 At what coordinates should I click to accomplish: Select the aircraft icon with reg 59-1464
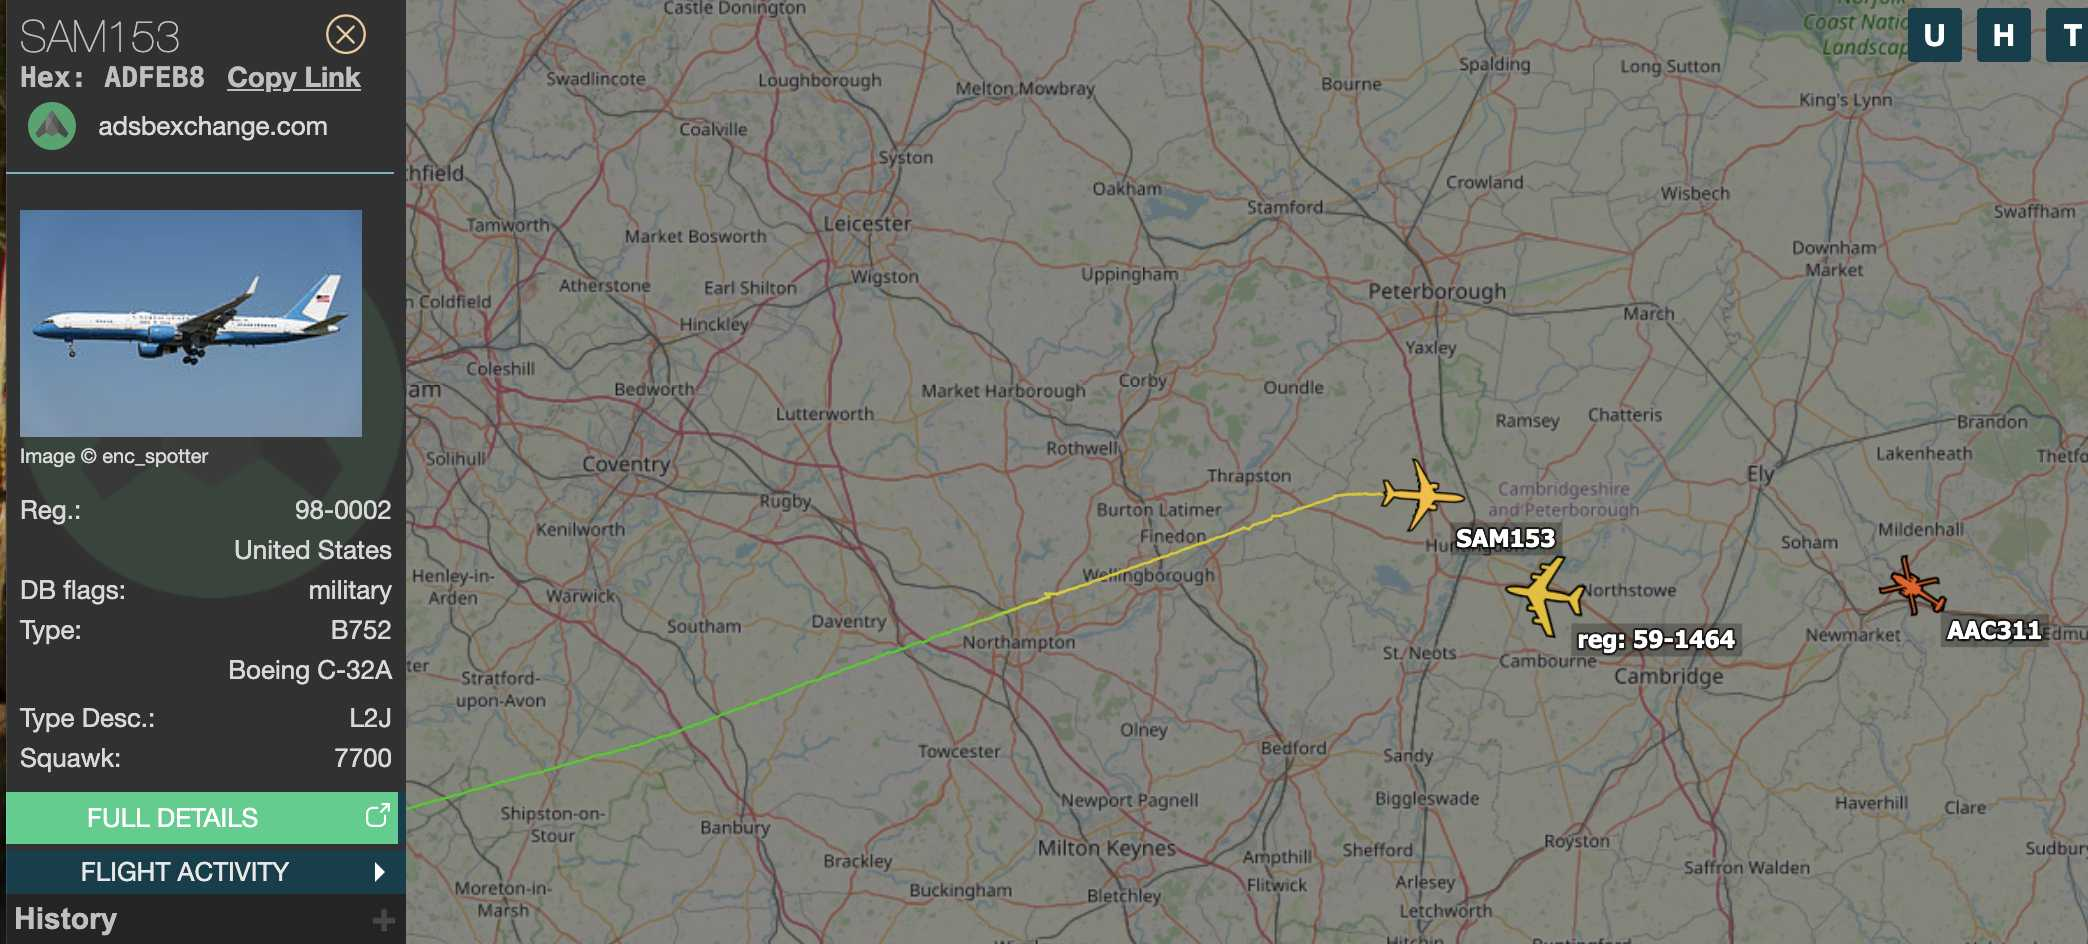pos(1545,595)
